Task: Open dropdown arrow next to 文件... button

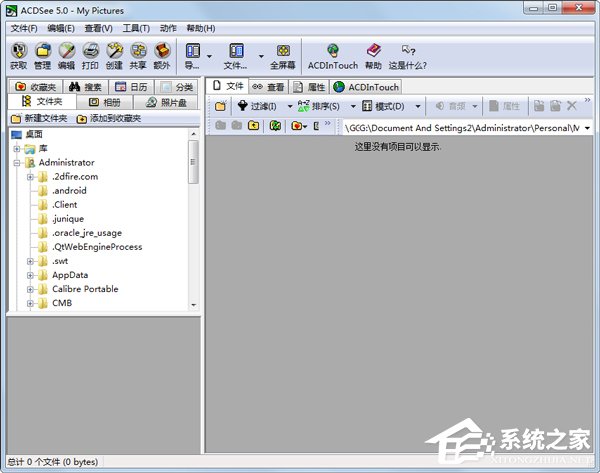Action: click(261, 56)
